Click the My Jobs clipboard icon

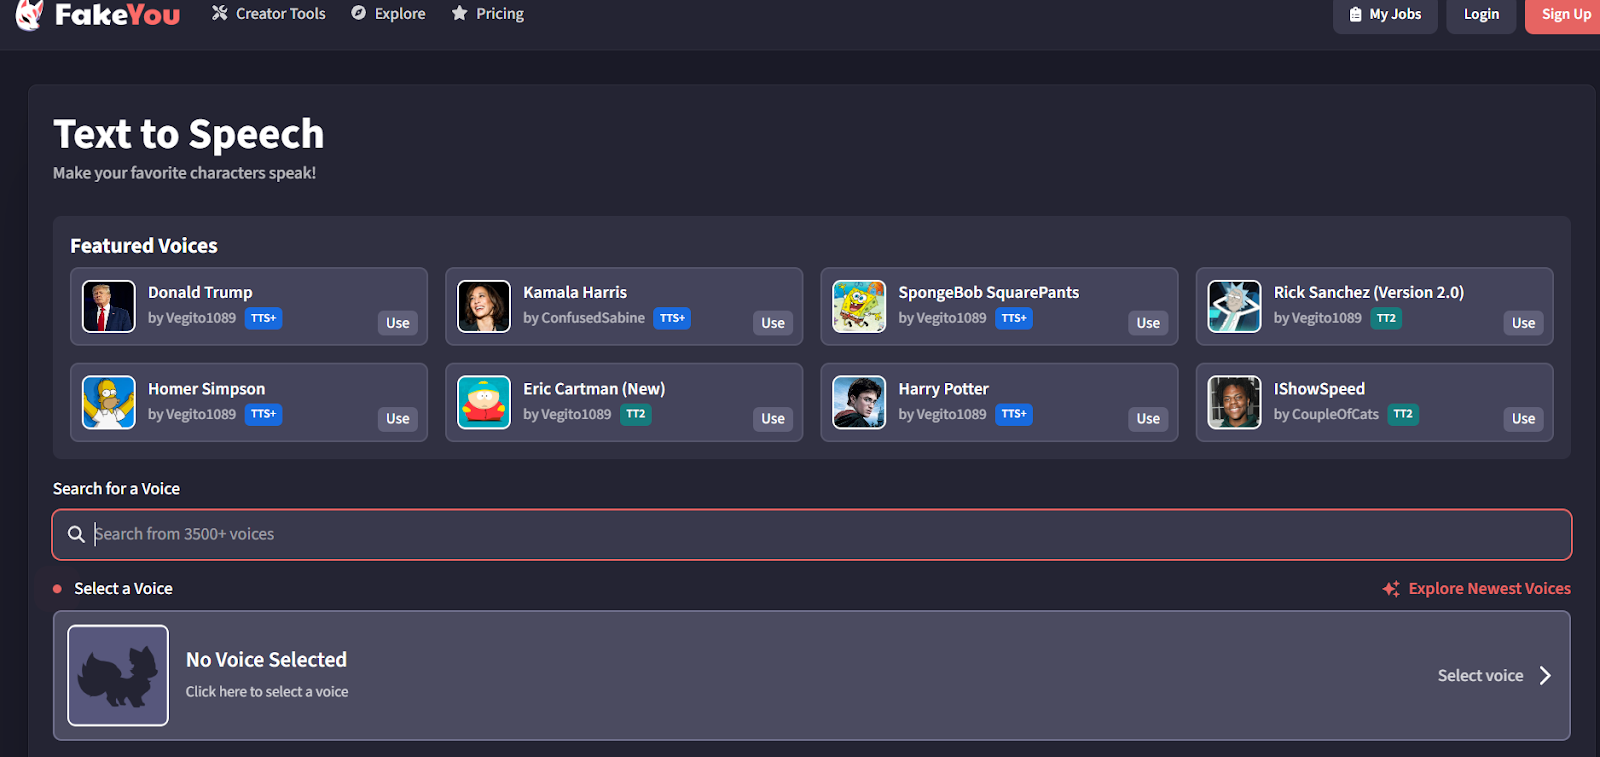1356,14
